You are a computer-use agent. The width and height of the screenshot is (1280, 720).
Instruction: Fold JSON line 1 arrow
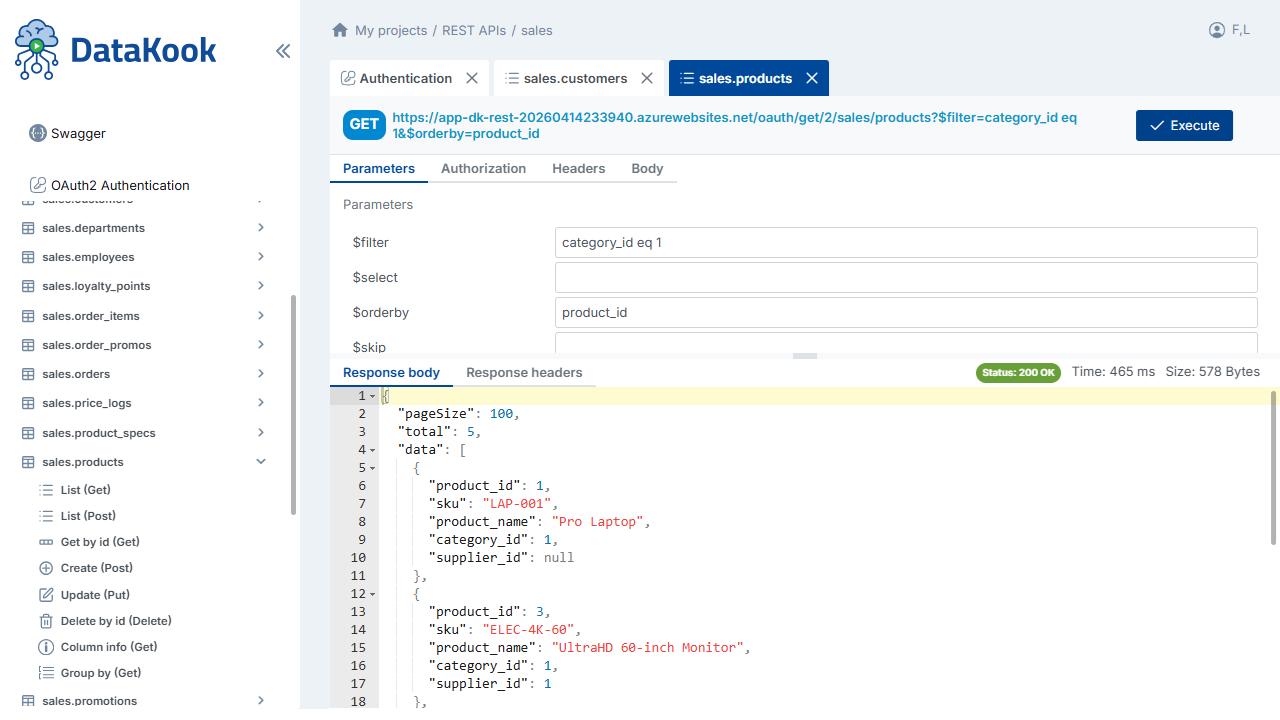click(x=373, y=396)
